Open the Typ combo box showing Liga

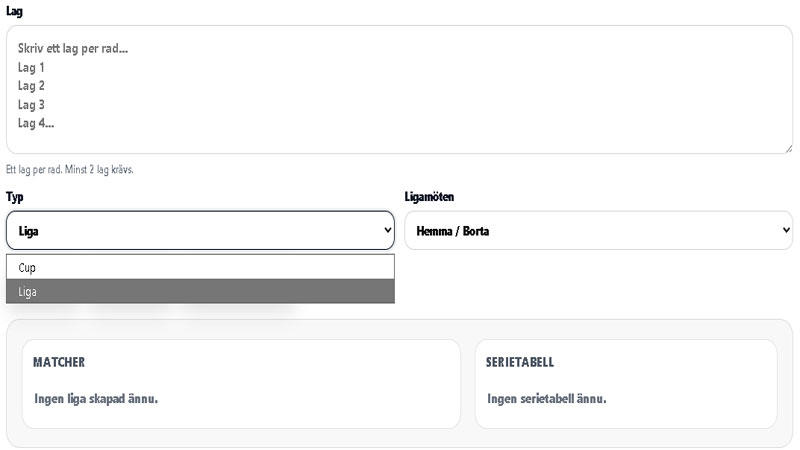190,231
